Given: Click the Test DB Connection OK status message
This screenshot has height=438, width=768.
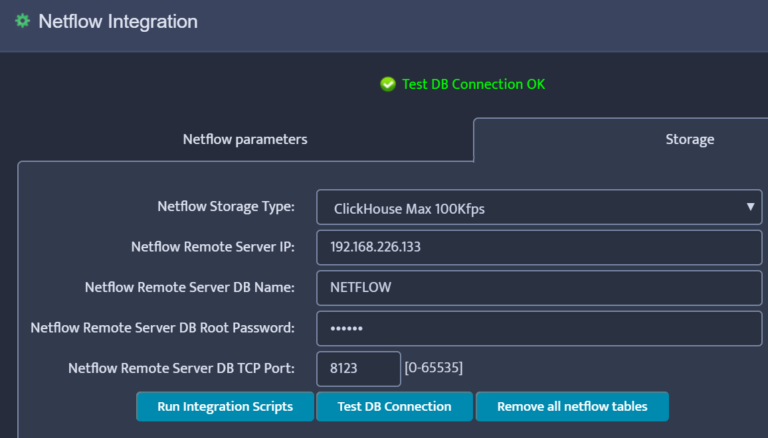Looking at the screenshot, I should click(x=473, y=85).
